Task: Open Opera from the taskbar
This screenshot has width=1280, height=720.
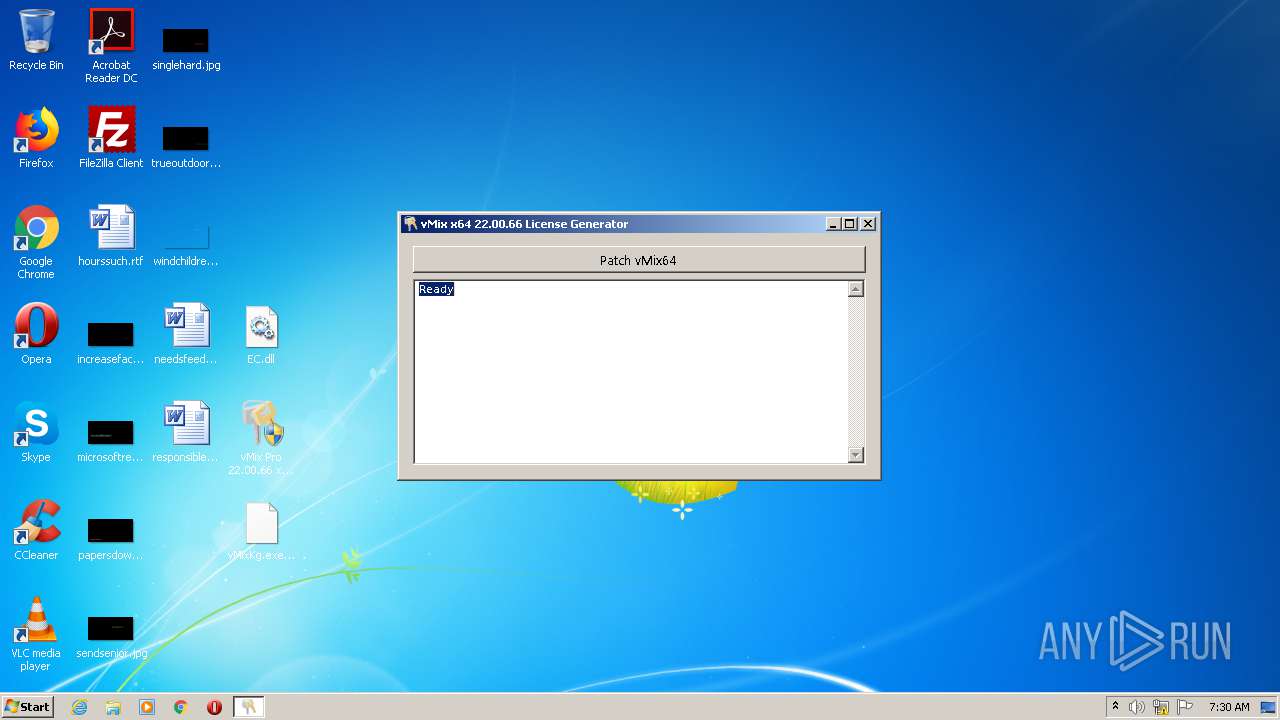Action: point(214,707)
